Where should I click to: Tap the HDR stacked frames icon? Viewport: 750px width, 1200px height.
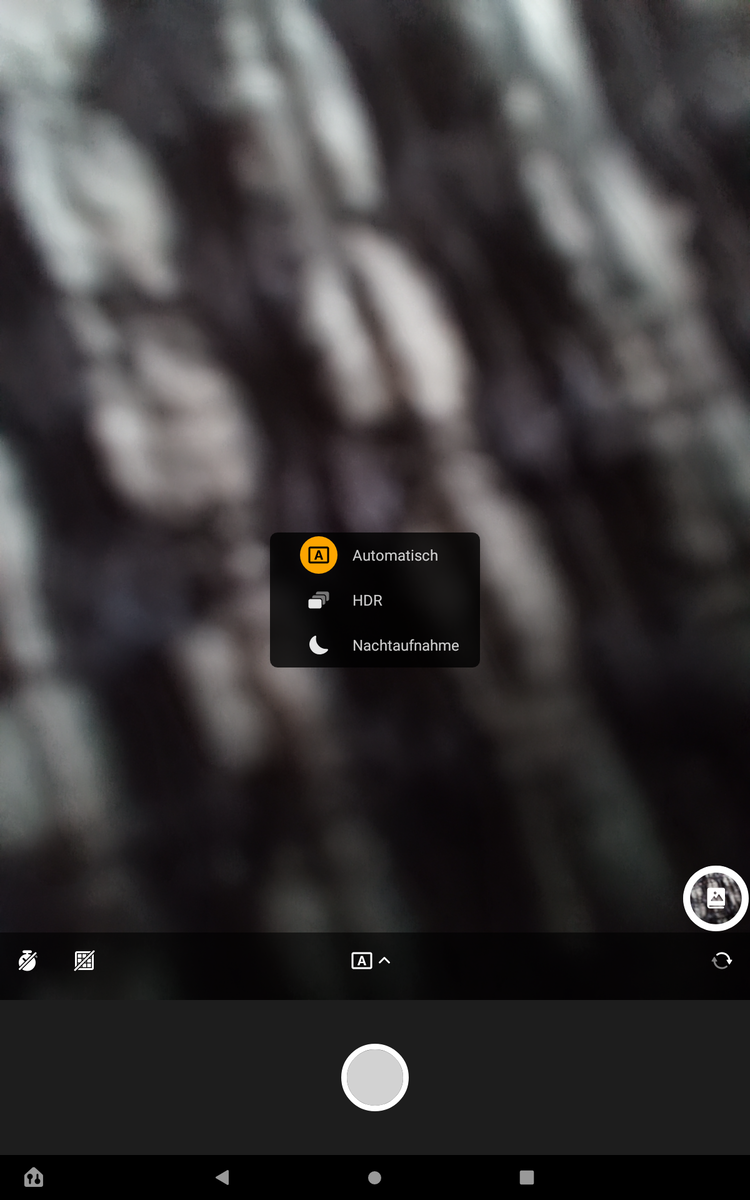(x=319, y=600)
